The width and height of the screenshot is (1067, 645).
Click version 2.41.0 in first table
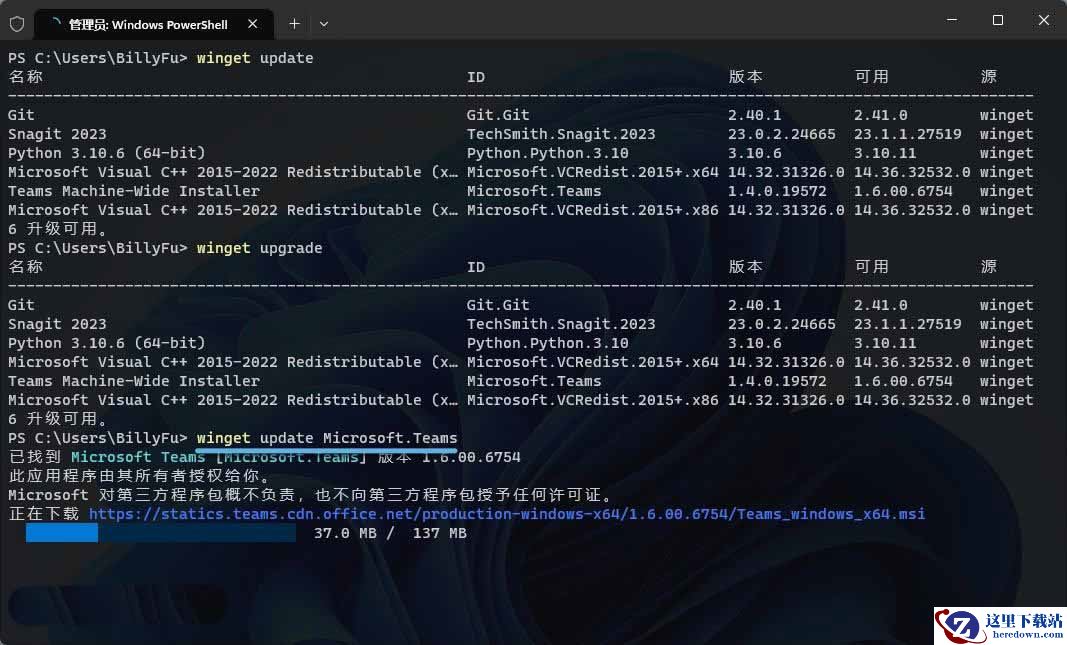(x=881, y=115)
